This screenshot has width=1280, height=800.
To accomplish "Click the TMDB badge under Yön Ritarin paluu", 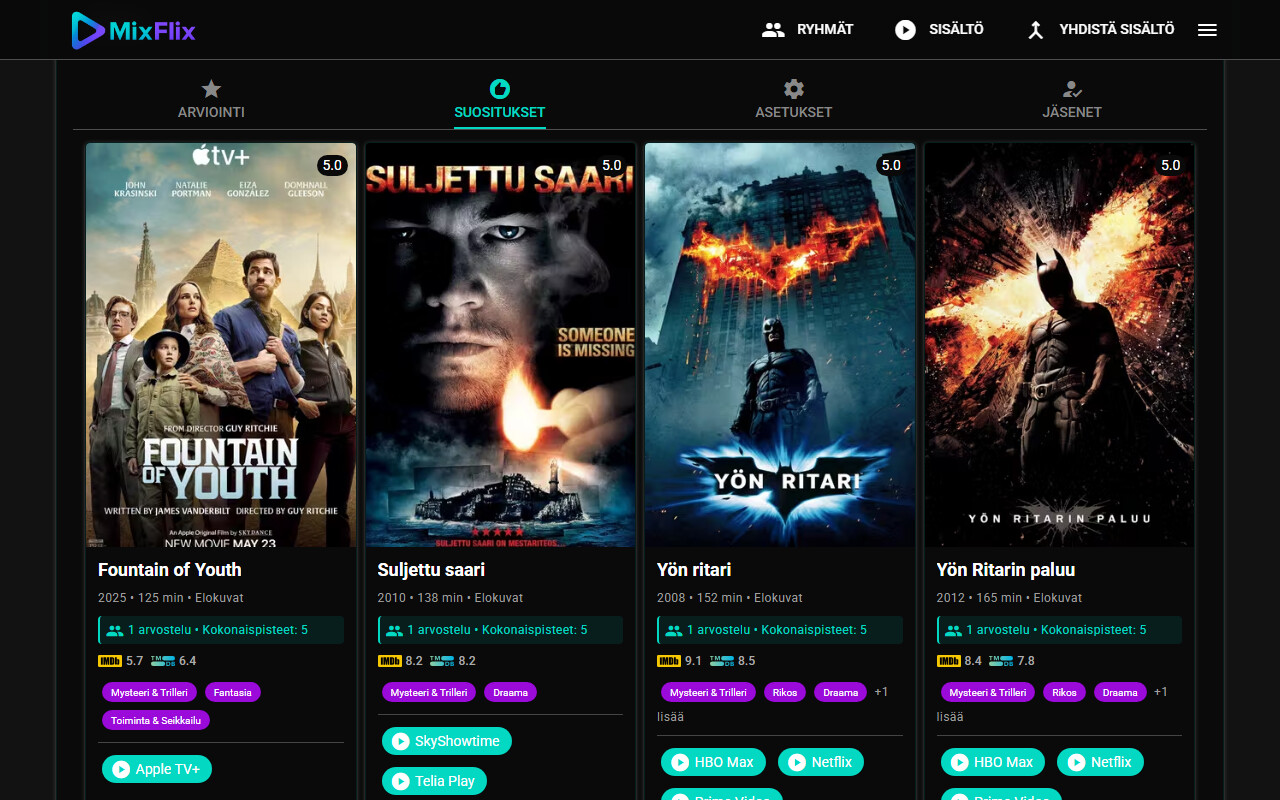I will click(1001, 661).
